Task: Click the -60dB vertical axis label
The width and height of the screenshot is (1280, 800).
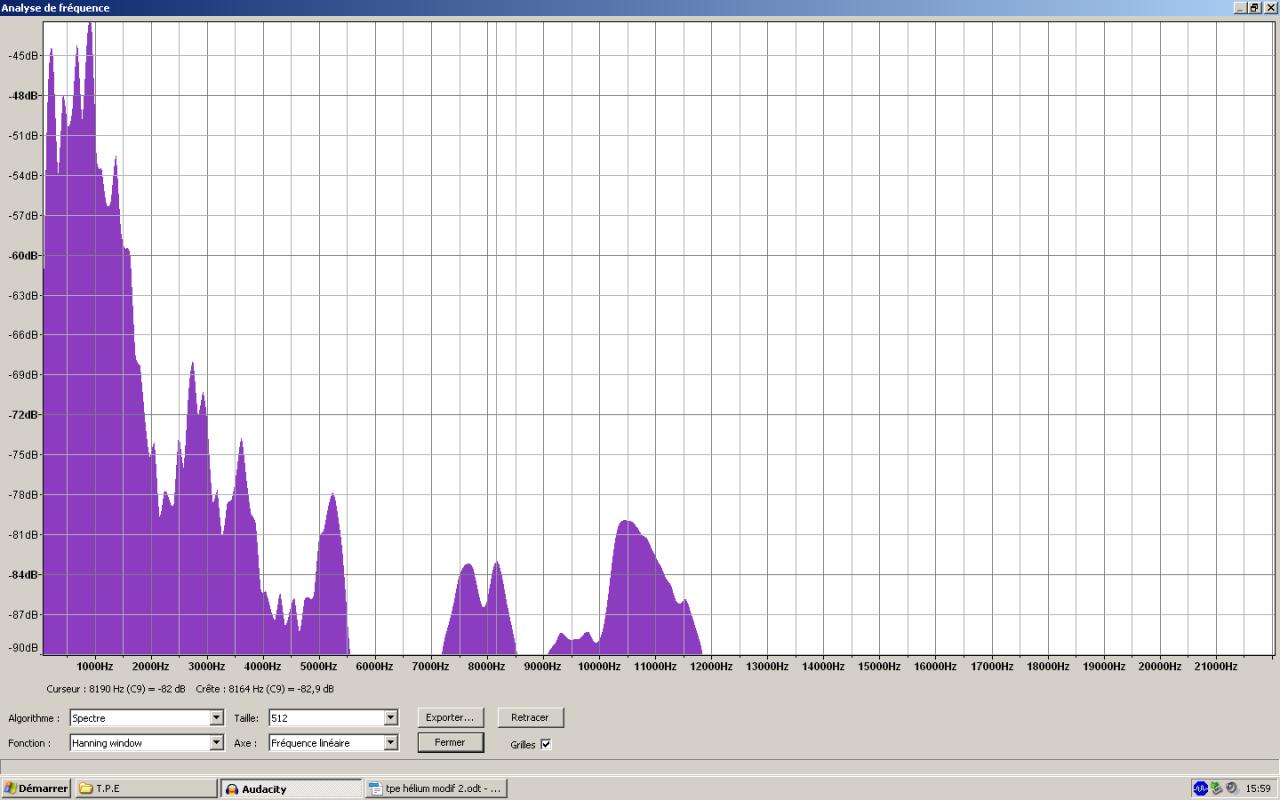Action: (22, 255)
